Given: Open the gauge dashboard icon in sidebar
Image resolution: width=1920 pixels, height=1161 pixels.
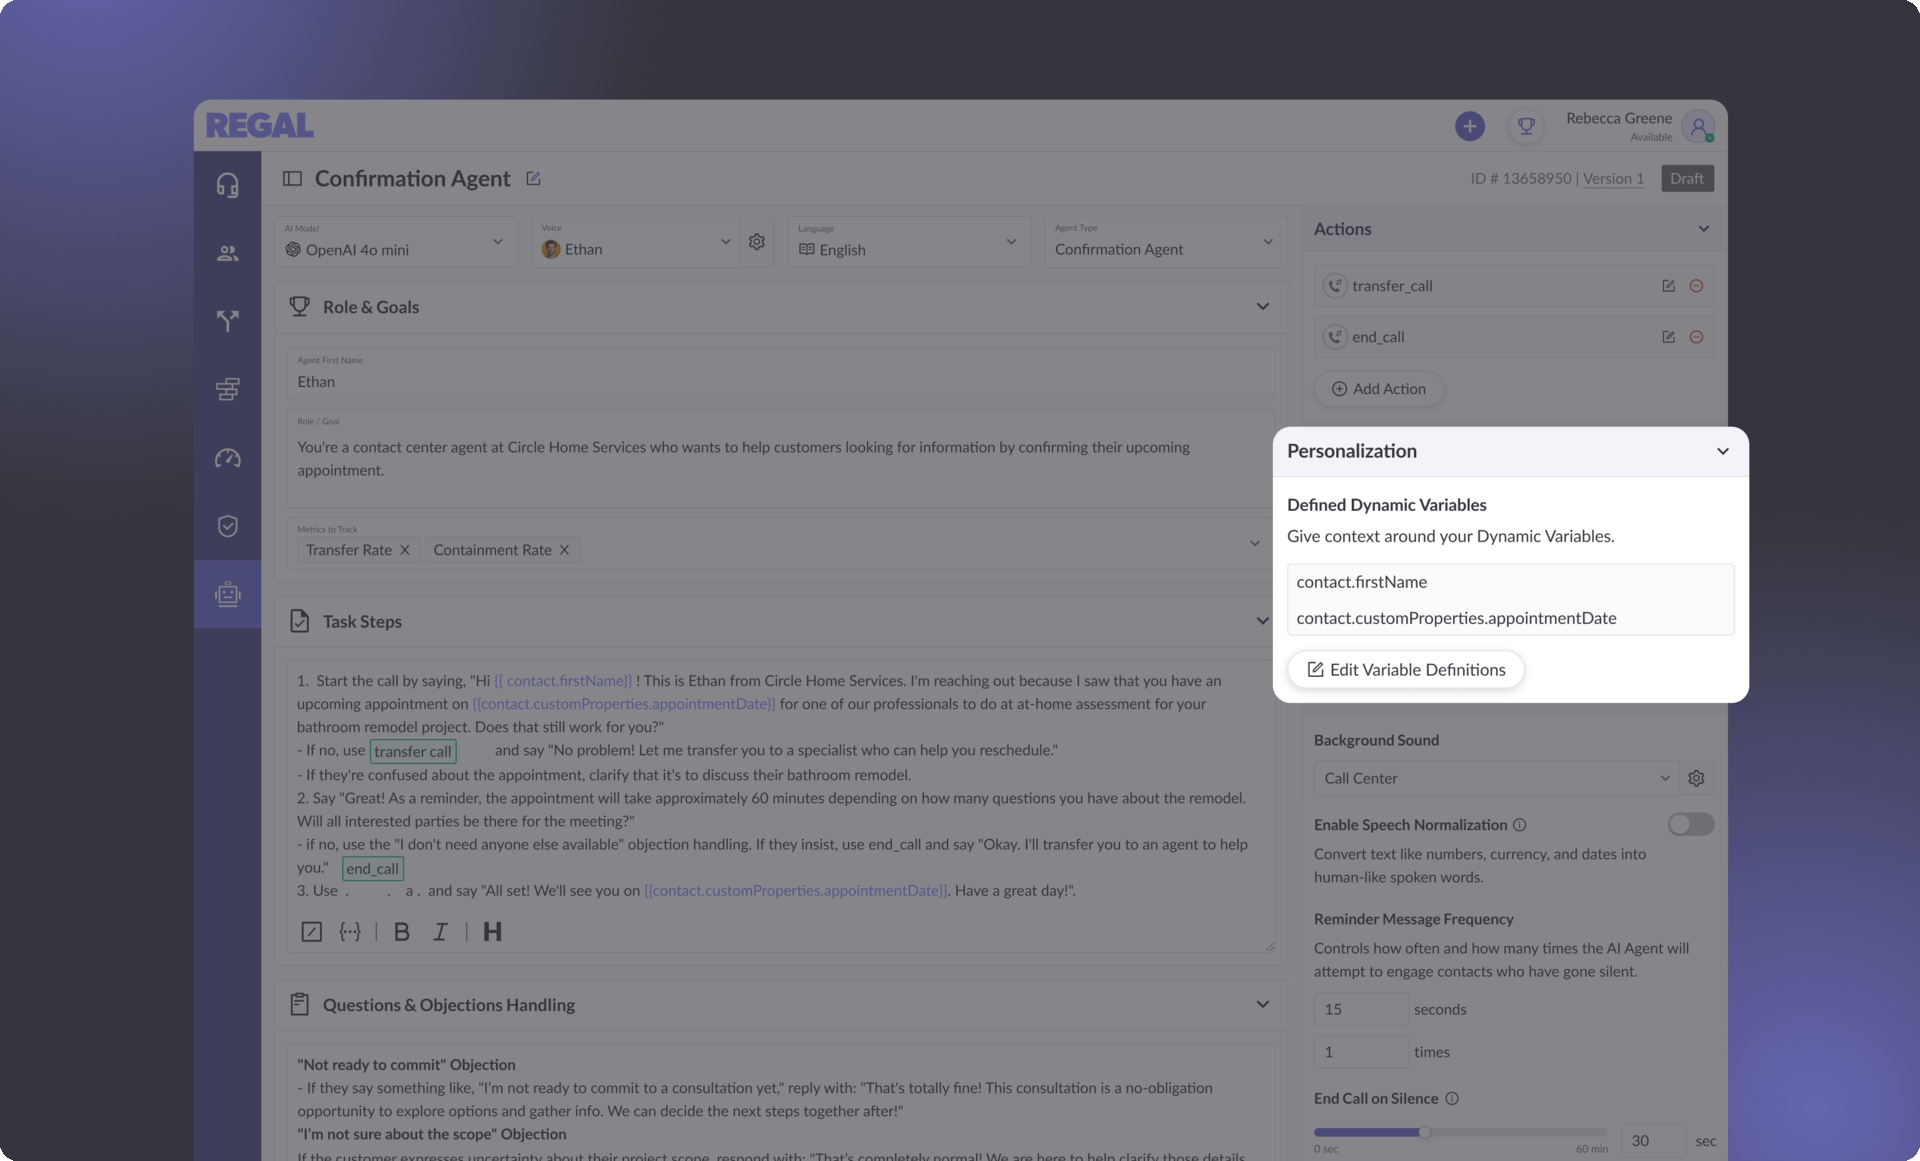Looking at the screenshot, I should [228, 458].
